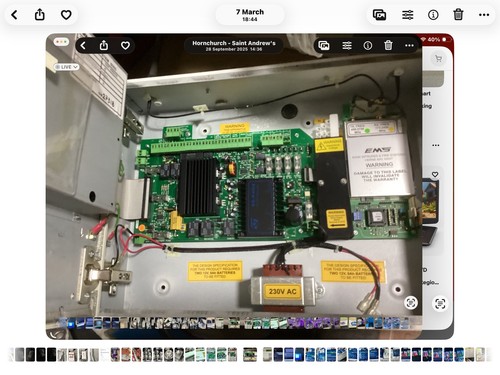
Task: Delete the photo with the outer trash icon
Action: pyautogui.click(x=458, y=15)
